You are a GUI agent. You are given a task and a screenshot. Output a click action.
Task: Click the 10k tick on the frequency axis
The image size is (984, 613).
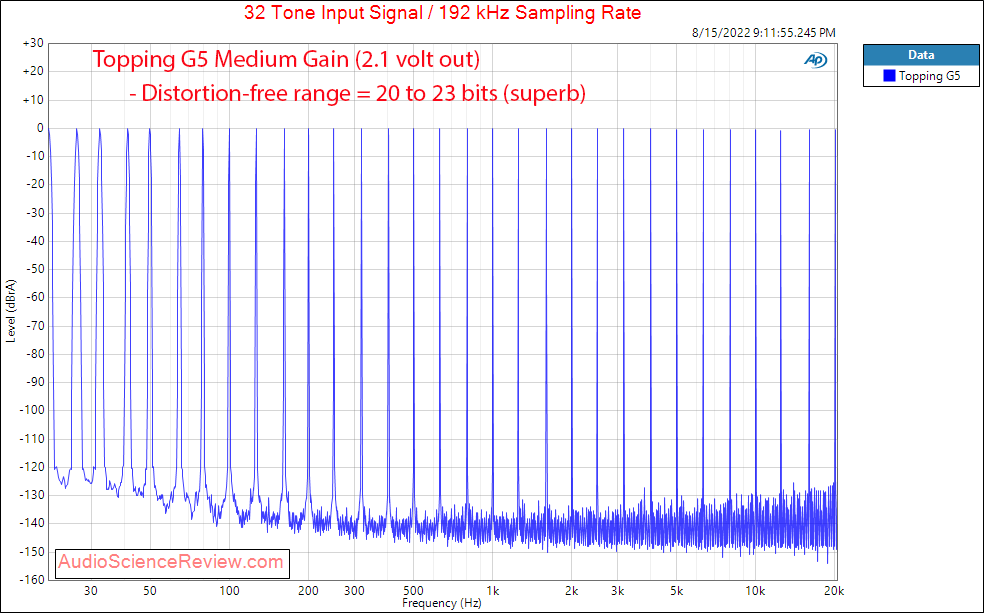pyautogui.click(x=756, y=590)
